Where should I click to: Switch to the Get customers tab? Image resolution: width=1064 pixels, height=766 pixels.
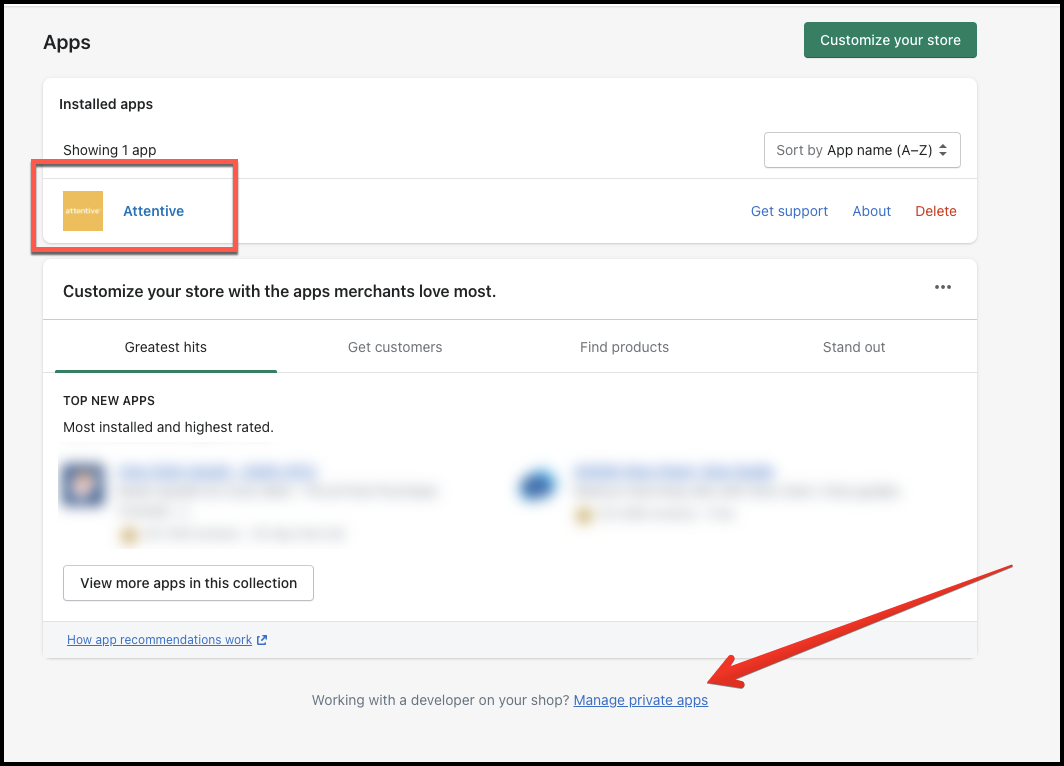tap(395, 347)
